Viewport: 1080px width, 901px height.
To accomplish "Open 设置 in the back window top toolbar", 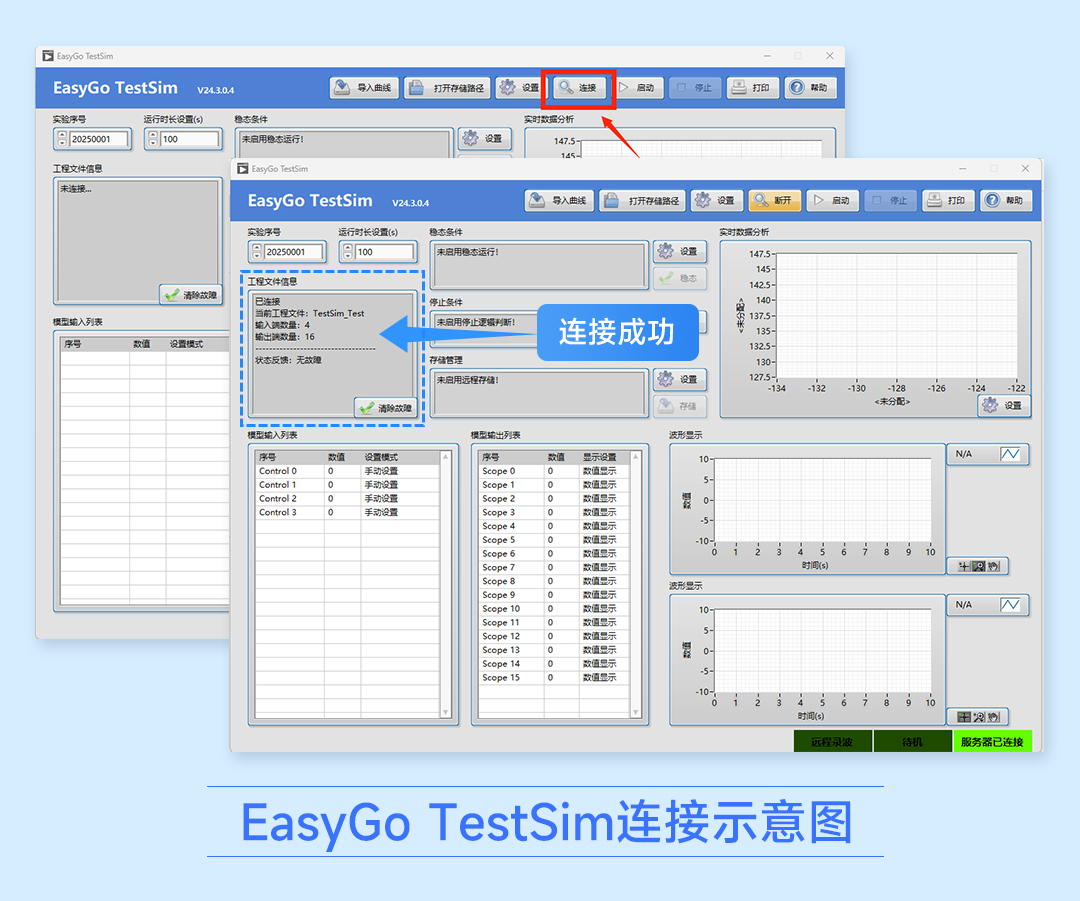I will pos(521,87).
